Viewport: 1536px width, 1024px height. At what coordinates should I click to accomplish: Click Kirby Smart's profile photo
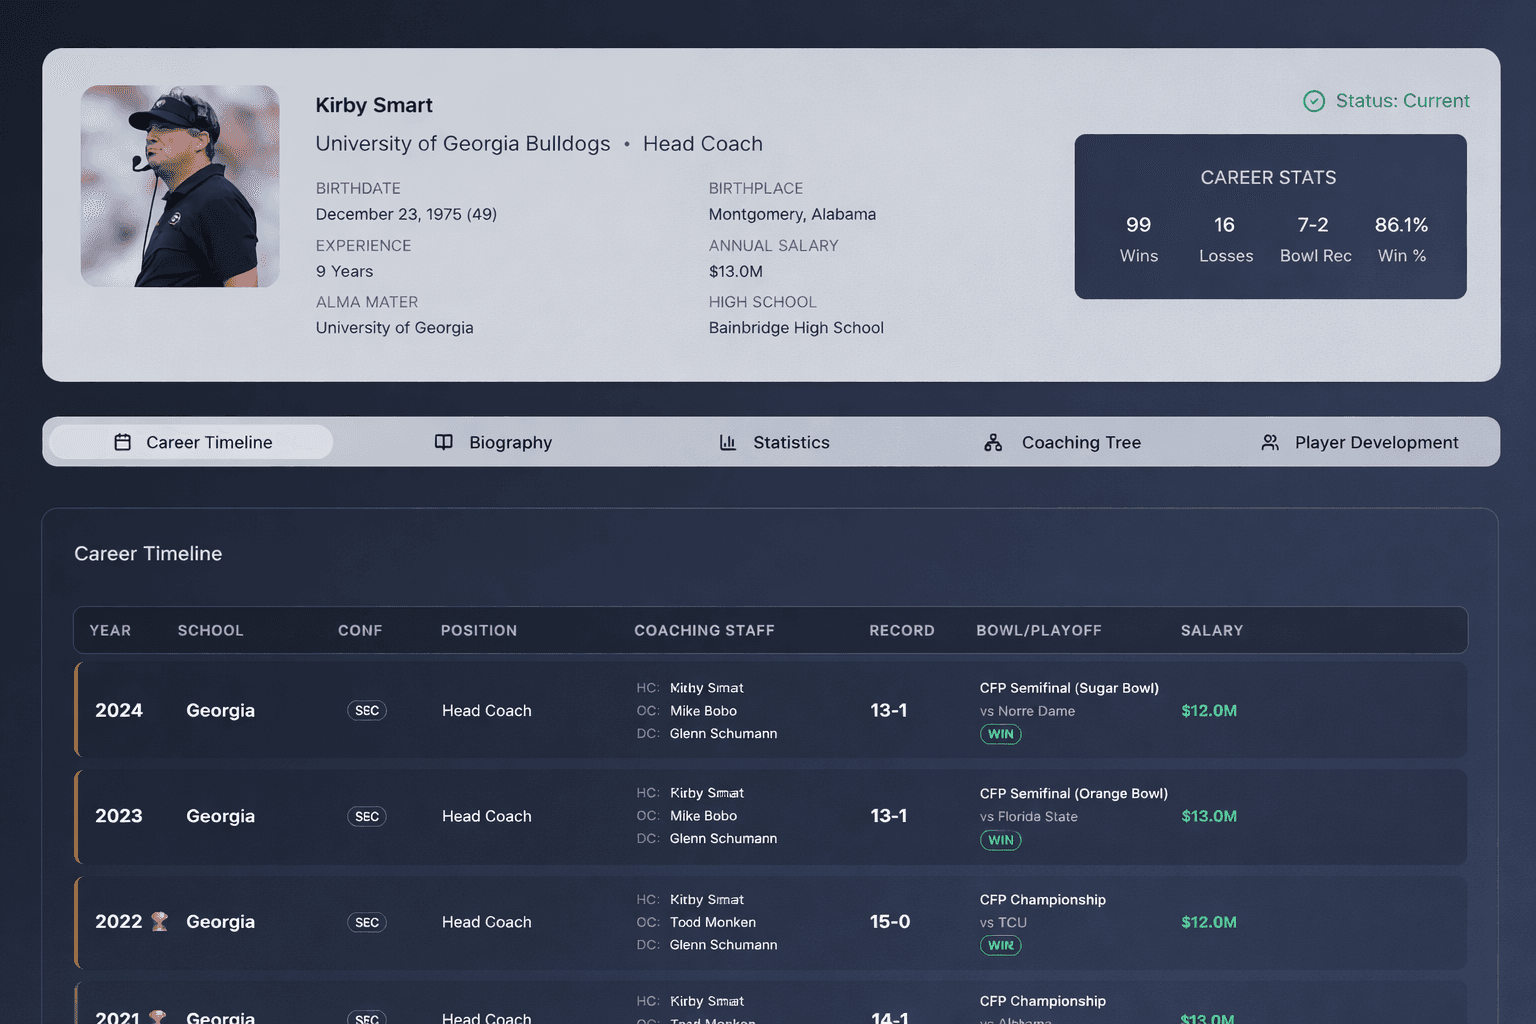[x=180, y=186]
